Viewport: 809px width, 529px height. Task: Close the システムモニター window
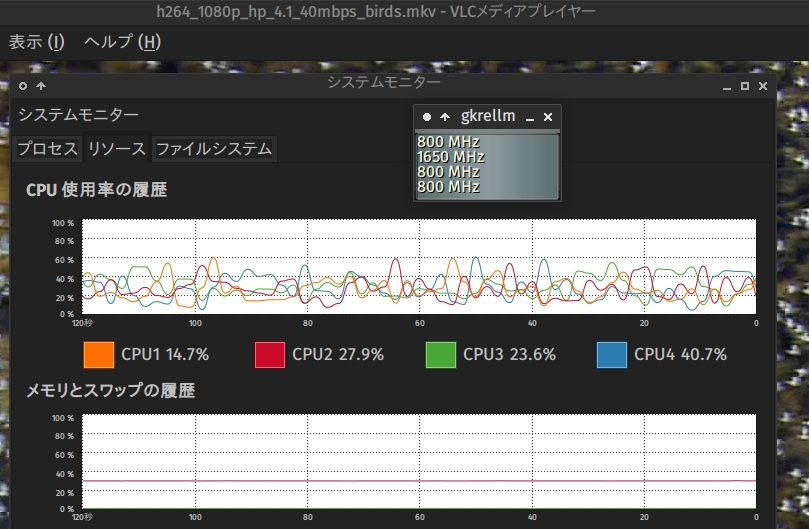763,86
